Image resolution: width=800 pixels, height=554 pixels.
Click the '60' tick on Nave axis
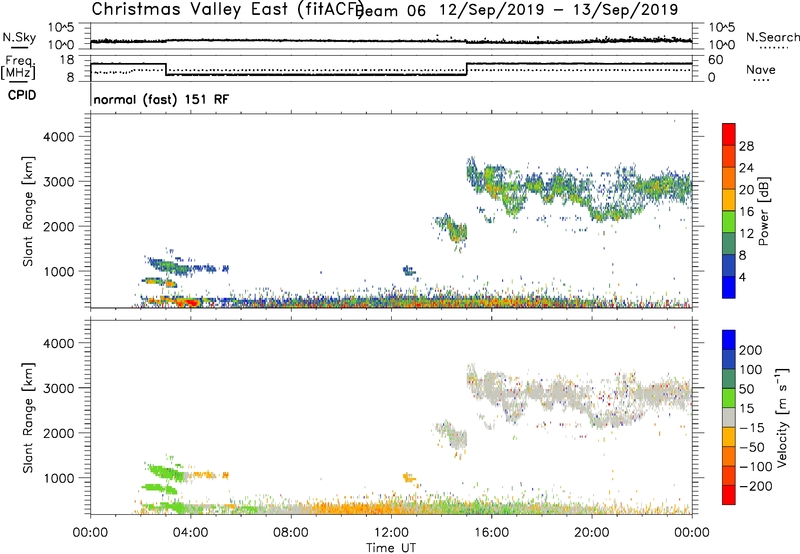(716, 60)
